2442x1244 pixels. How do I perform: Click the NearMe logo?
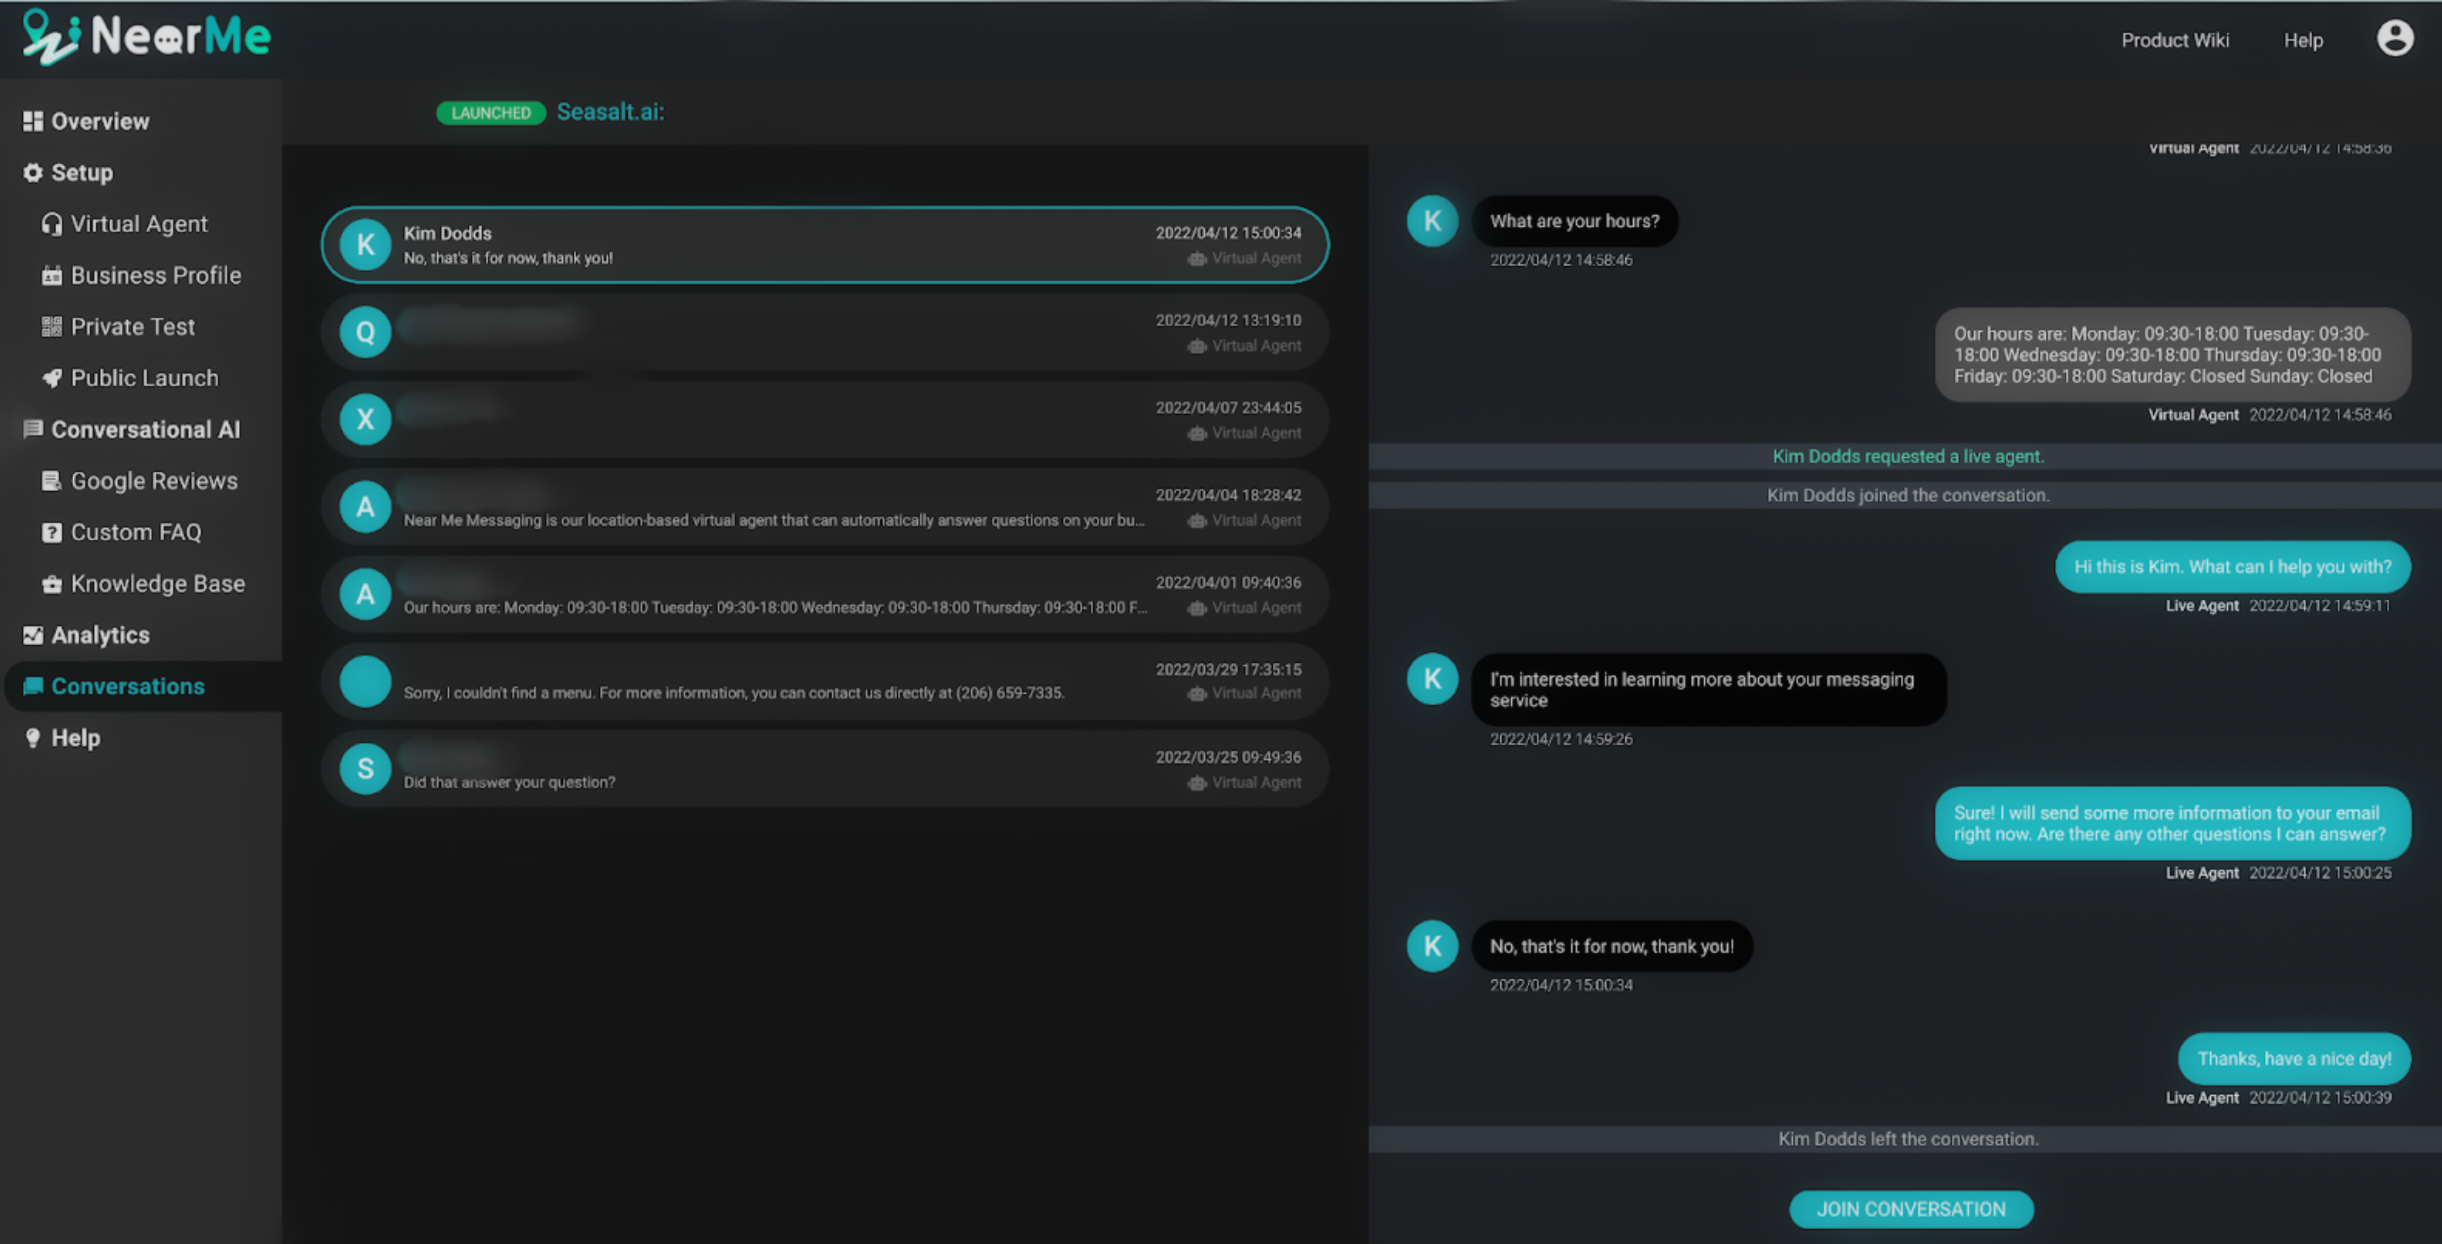(x=146, y=37)
